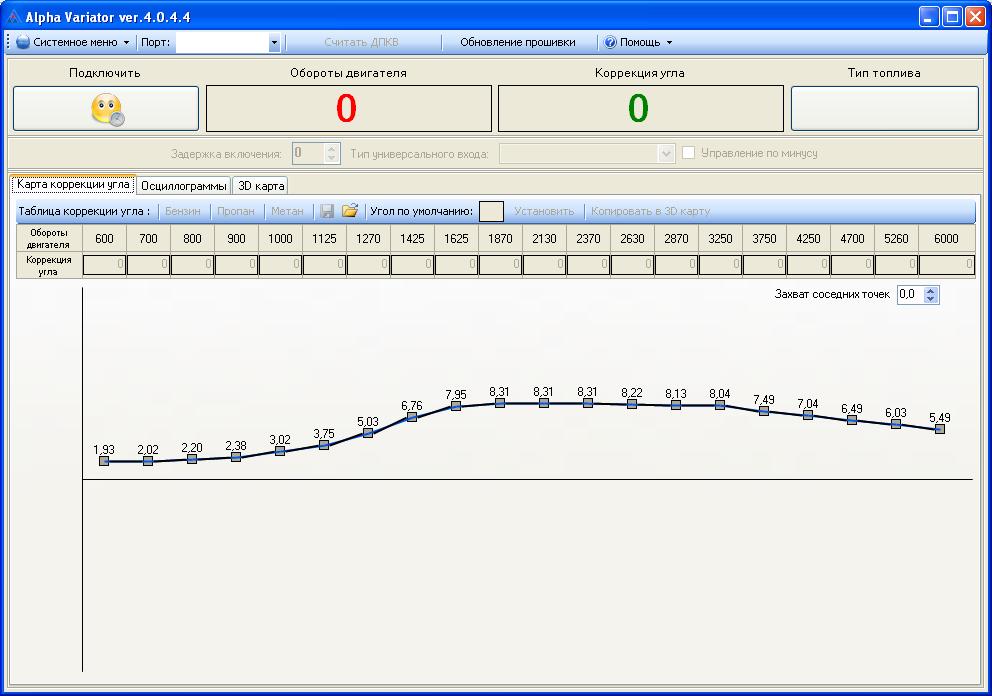Image resolution: width=992 pixels, height=696 pixels.
Task: Select the 8,31 graph point at 1870 rpm
Action: pyautogui.click(x=500, y=403)
